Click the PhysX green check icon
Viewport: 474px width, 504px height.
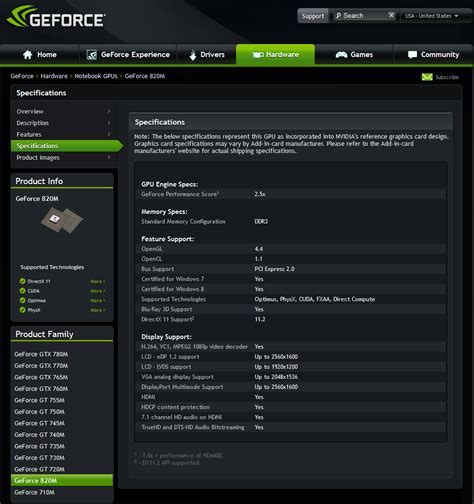(x=22, y=310)
